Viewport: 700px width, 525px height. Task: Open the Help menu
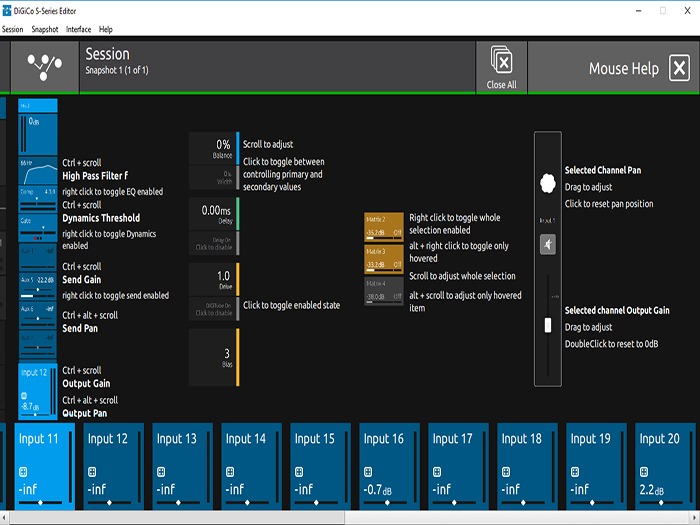(x=106, y=30)
